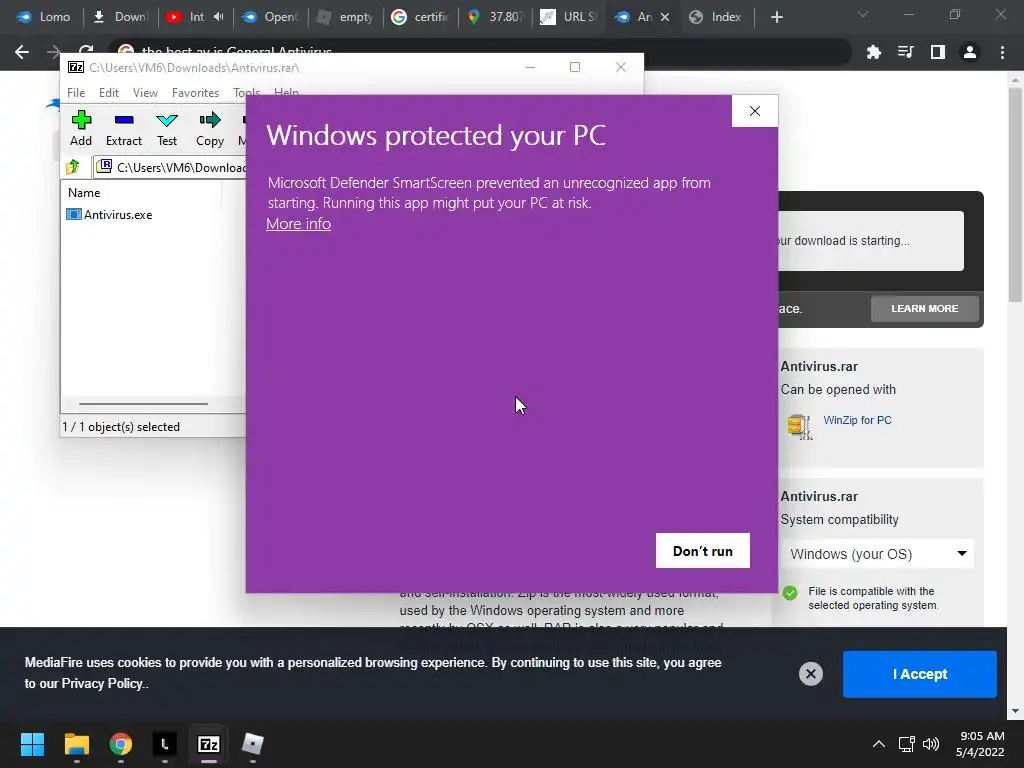
Task: Open the File menu in 7-Zip
Action: [x=76, y=93]
